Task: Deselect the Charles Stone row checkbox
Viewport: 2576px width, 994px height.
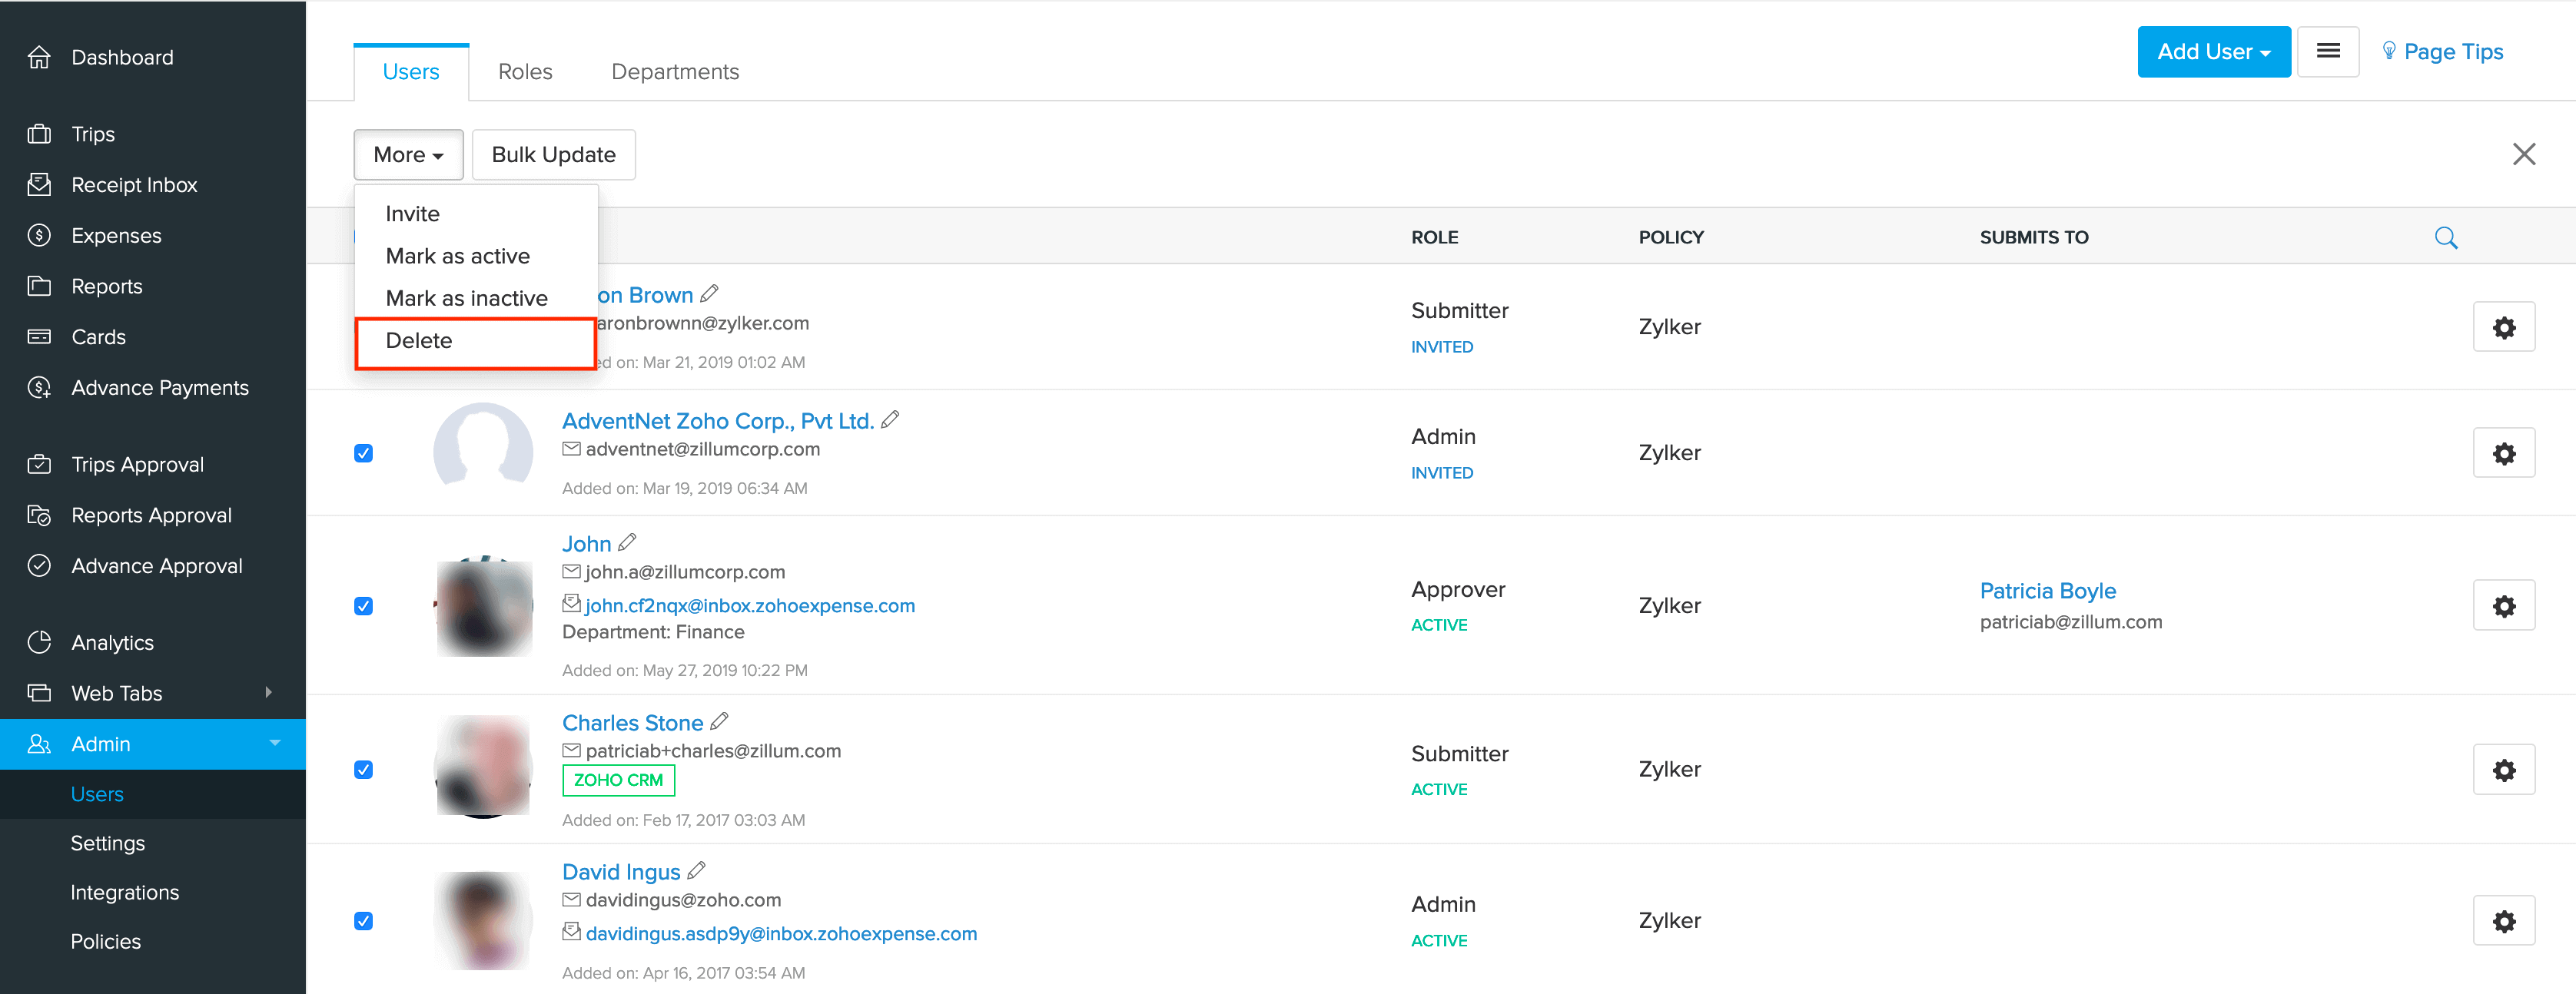Action: pyautogui.click(x=364, y=769)
